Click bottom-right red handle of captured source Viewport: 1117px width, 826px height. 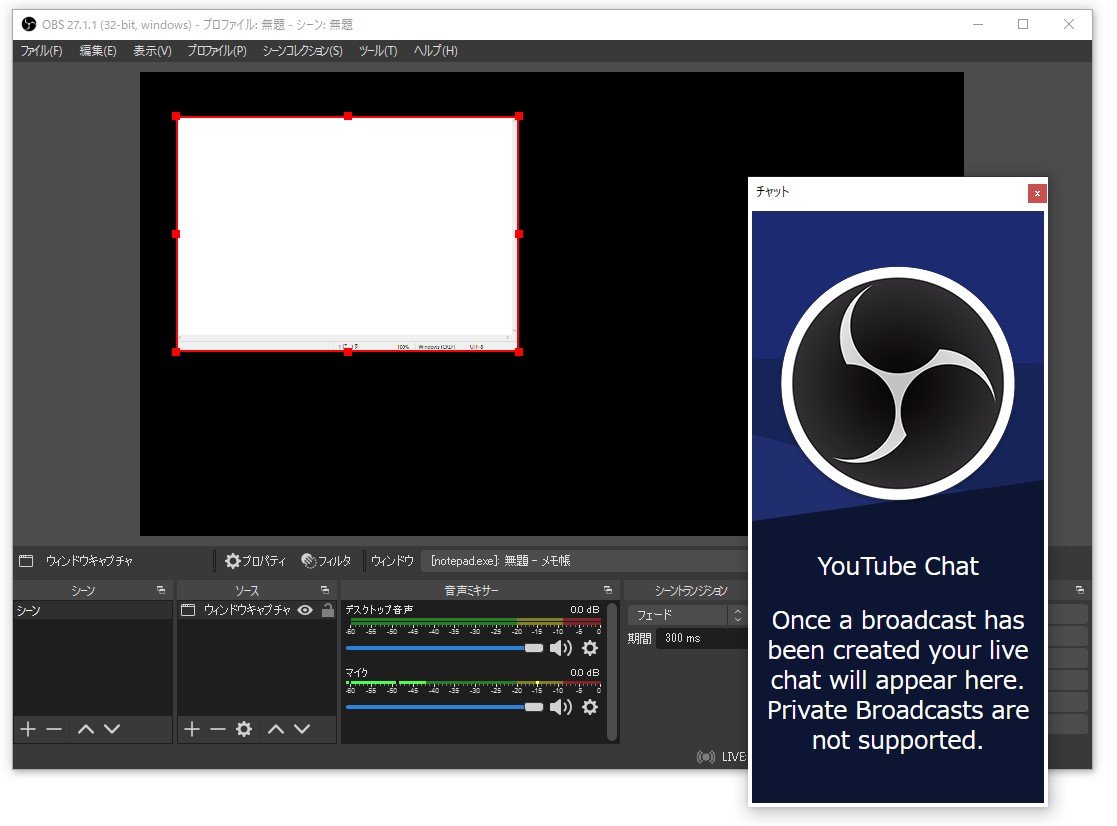click(519, 352)
